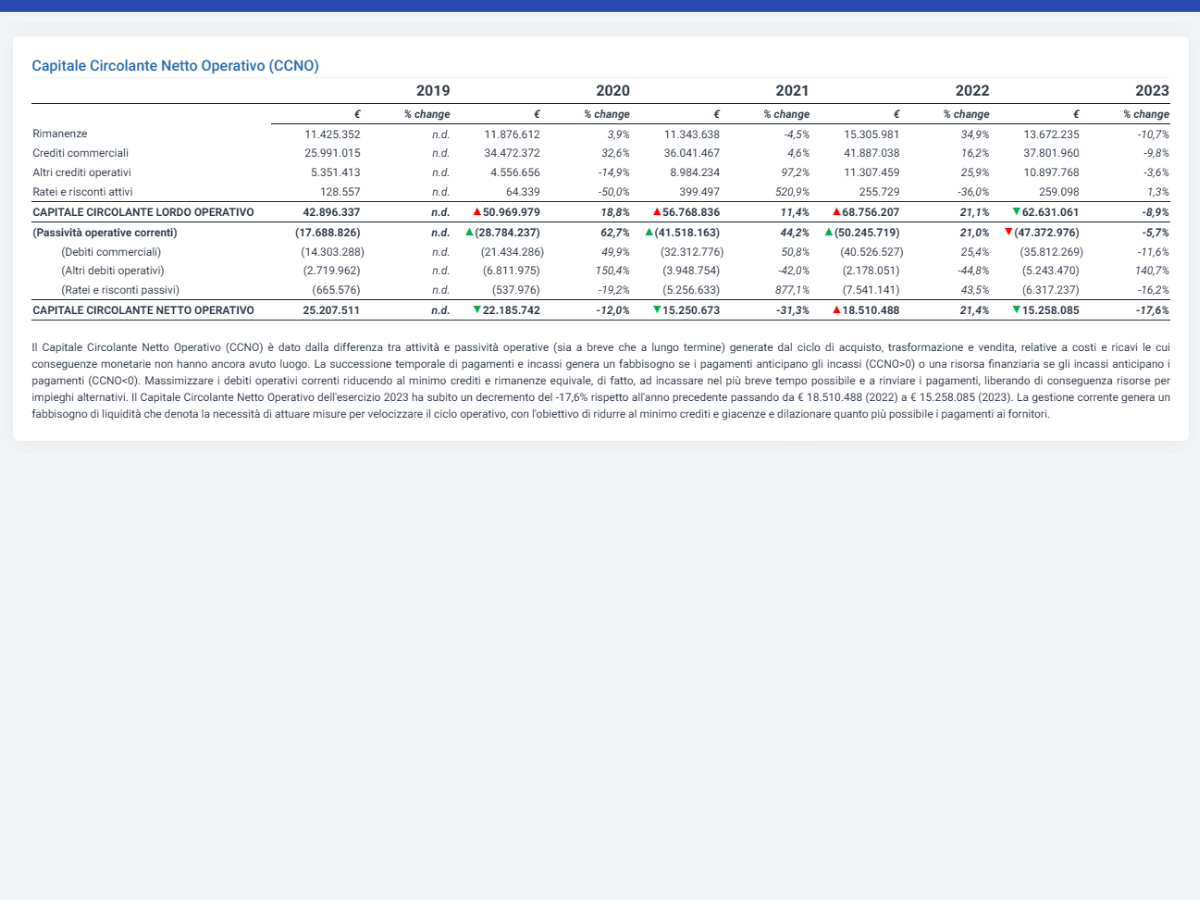Click the green up arrow beside (50.245.719)

(x=830, y=232)
